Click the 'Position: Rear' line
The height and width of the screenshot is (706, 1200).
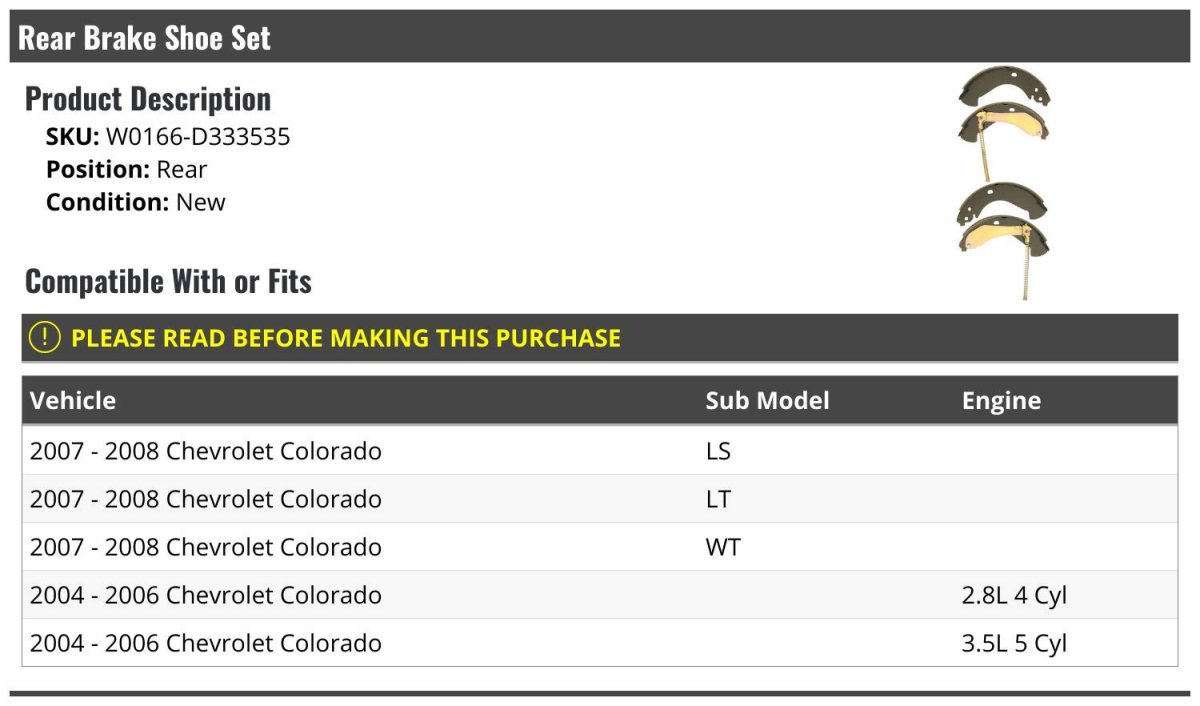126,170
